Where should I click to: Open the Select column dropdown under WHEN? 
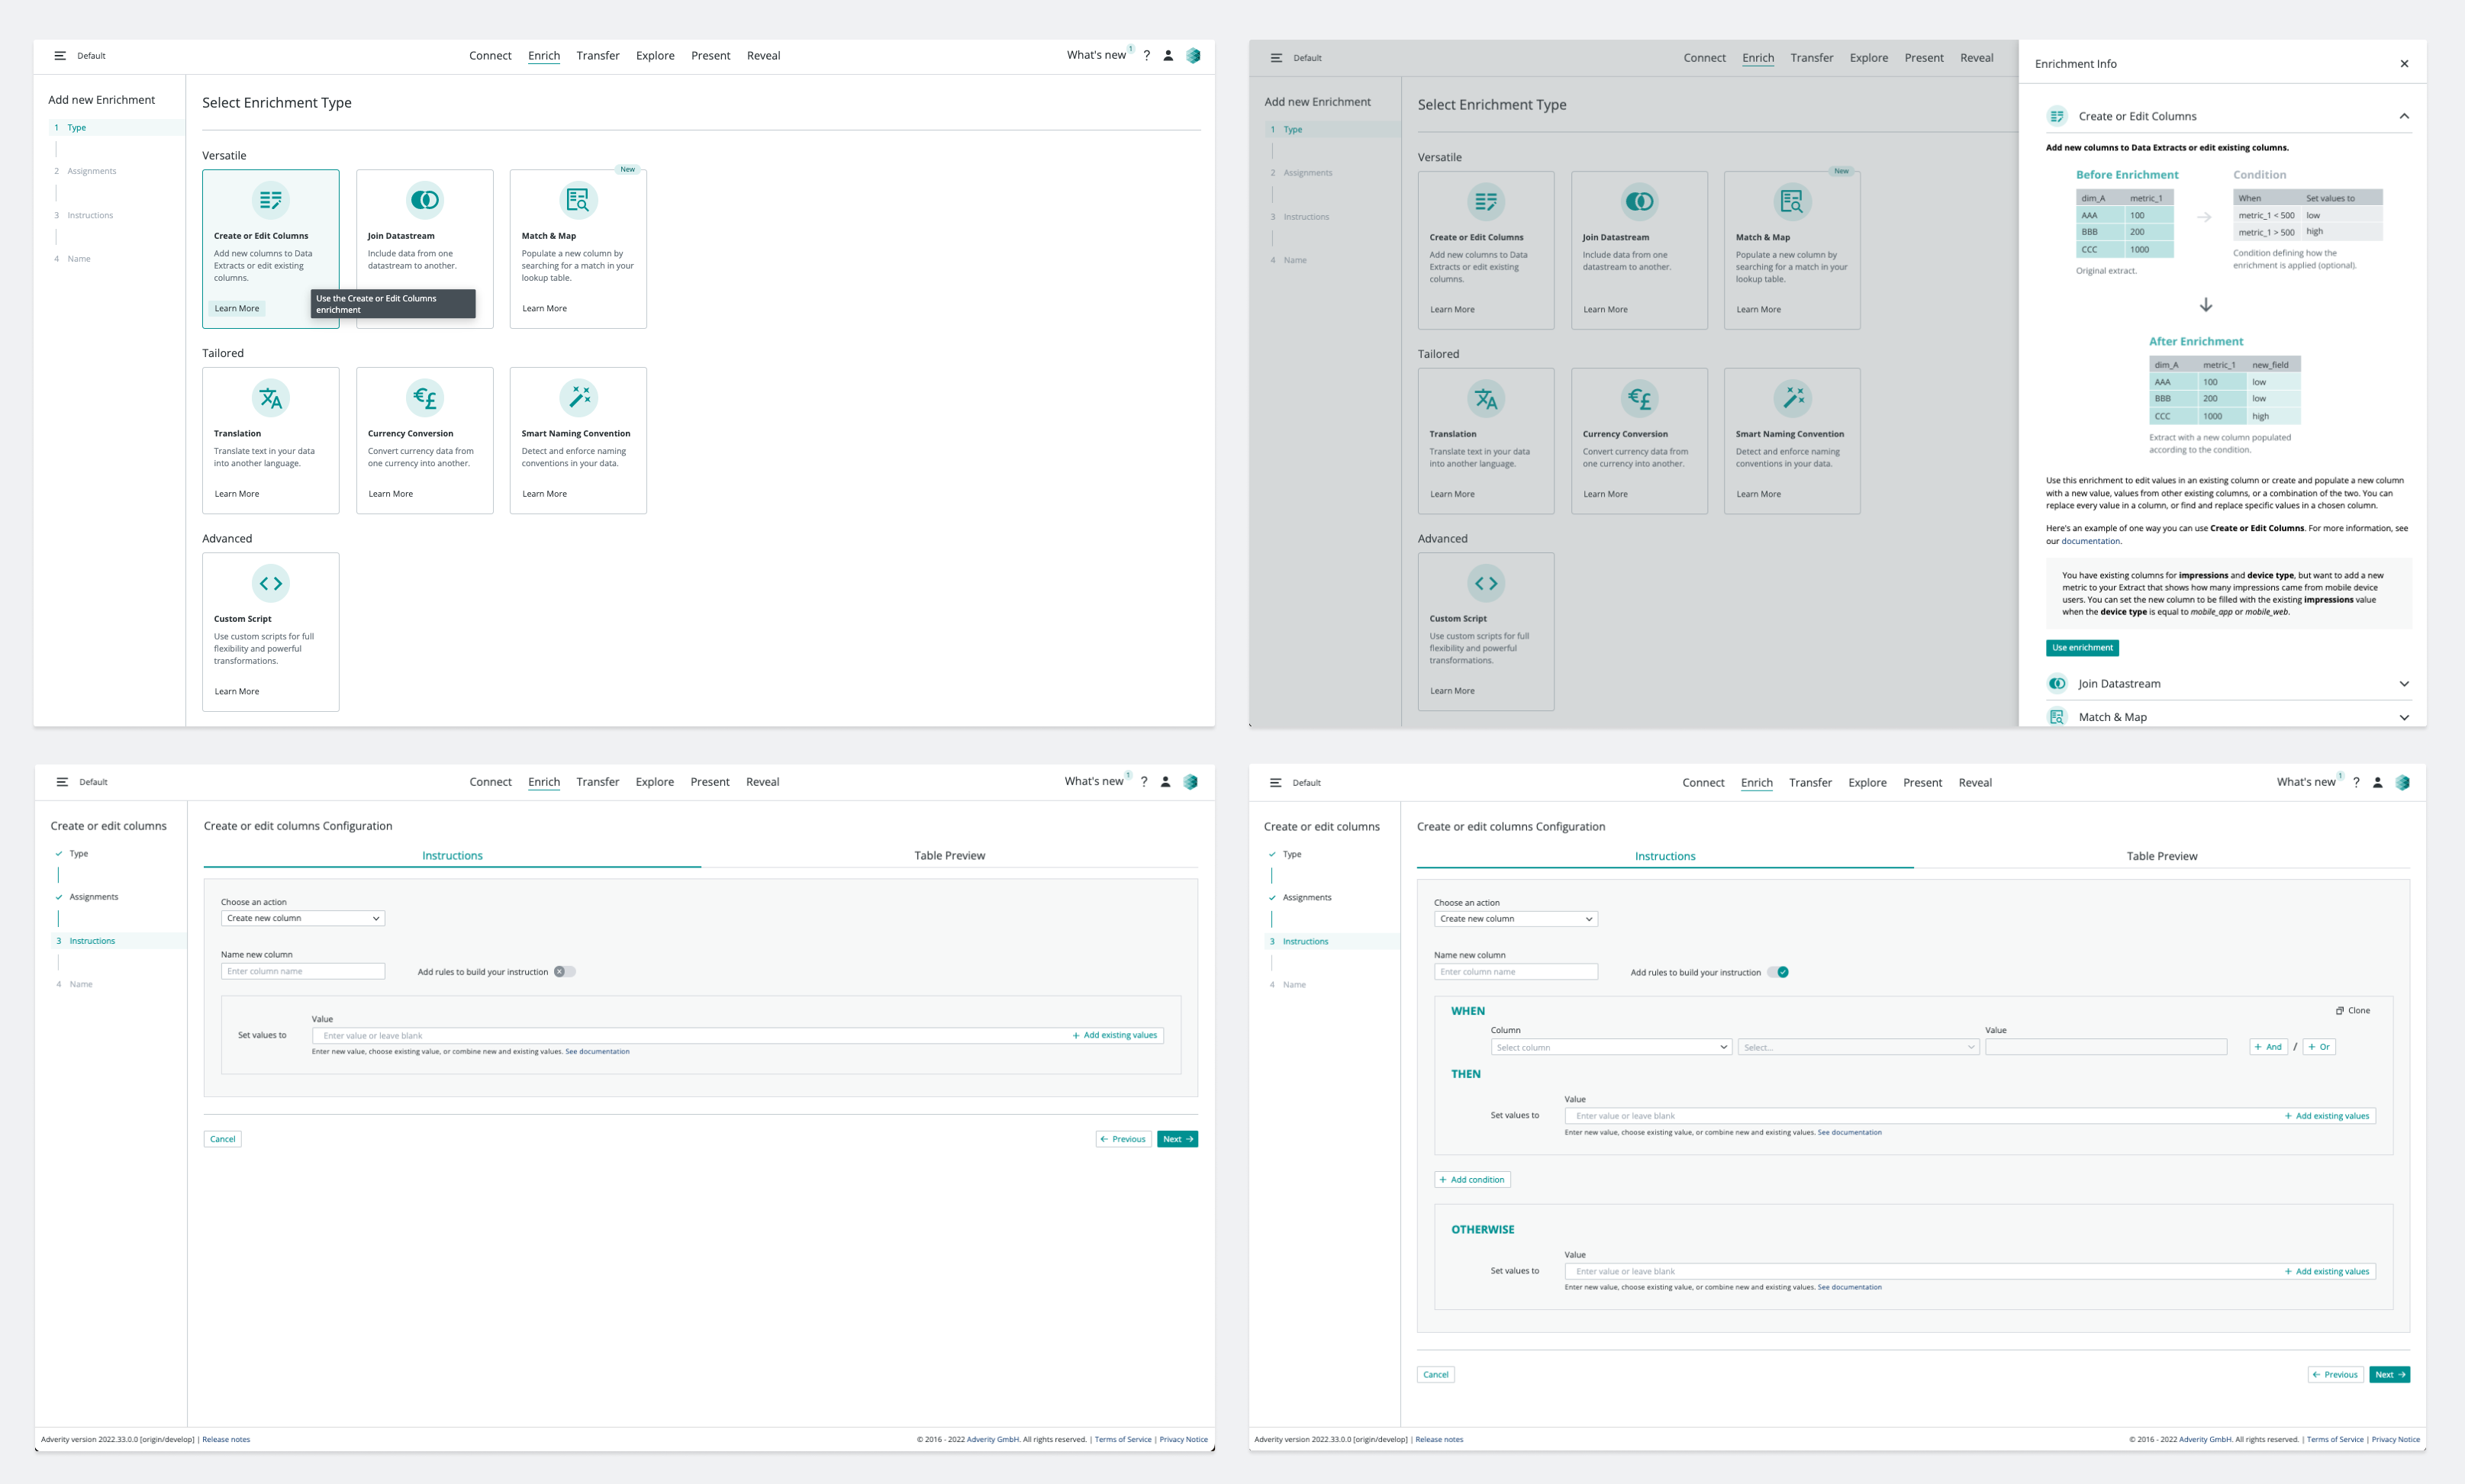pos(1610,1047)
